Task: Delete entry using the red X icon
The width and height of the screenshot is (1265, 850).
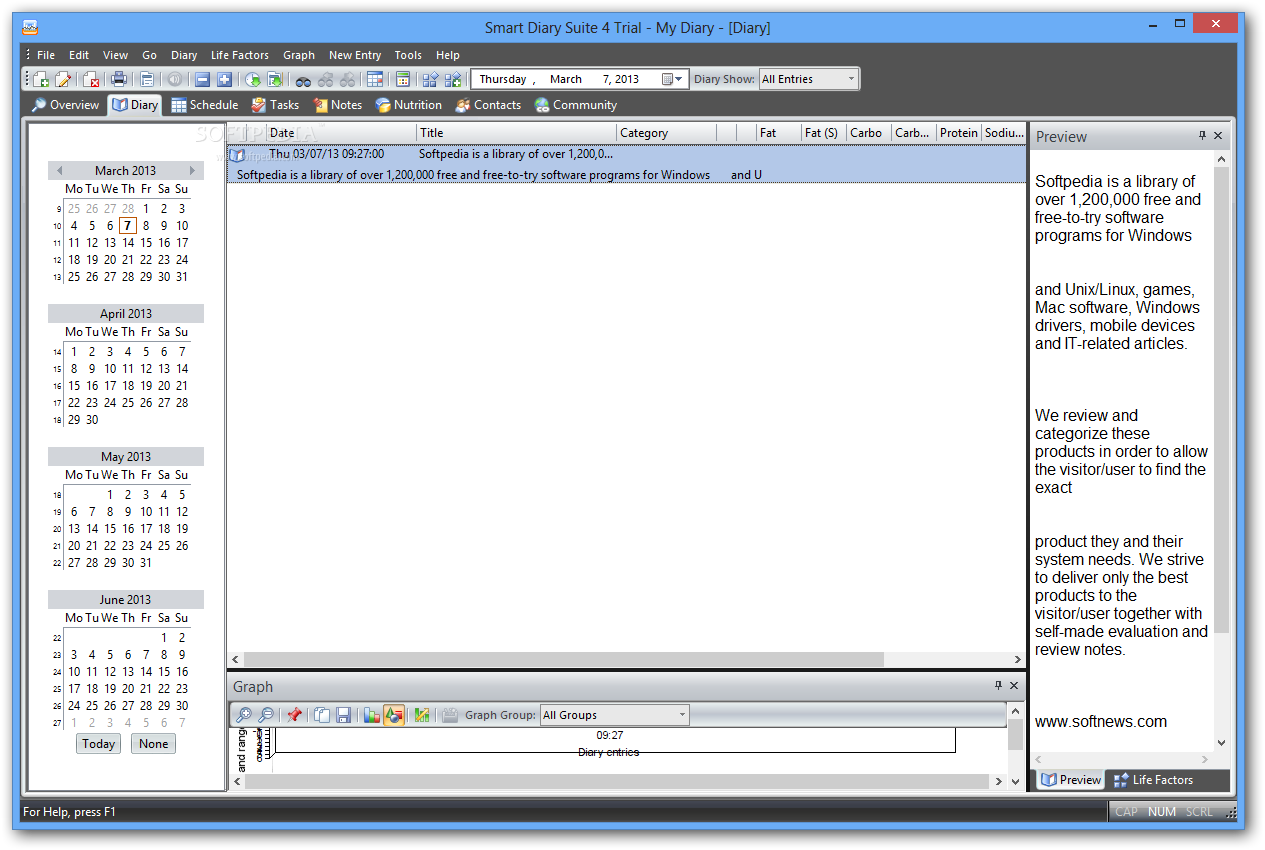Action: [91, 80]
